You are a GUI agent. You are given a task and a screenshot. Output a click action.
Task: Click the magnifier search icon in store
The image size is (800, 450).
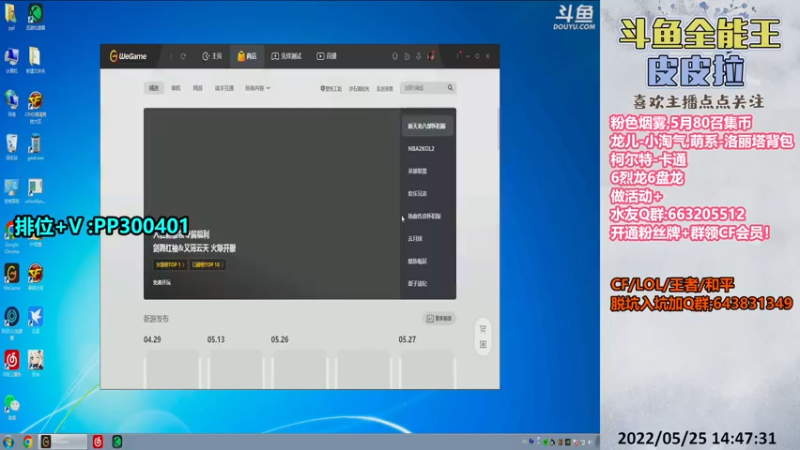(450, 88)
